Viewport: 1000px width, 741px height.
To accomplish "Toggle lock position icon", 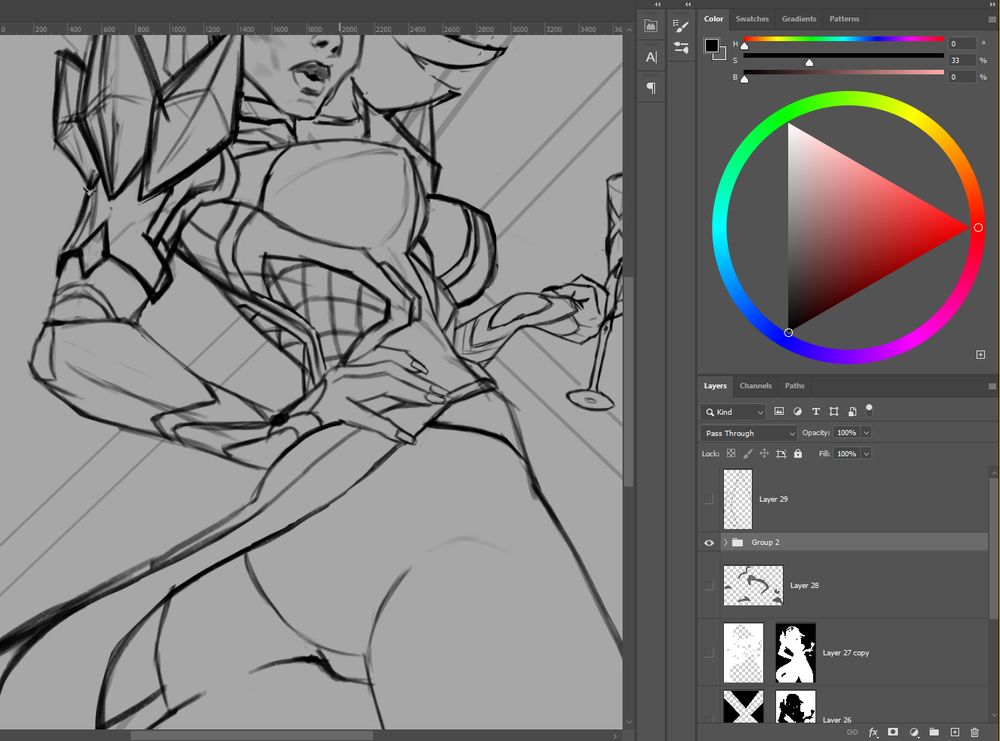I will (x=764, y=453).
